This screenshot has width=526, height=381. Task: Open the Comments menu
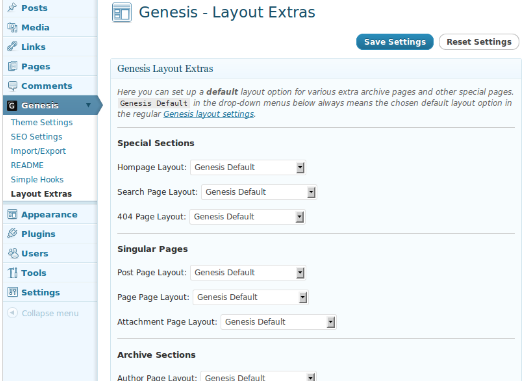point(47,86)
